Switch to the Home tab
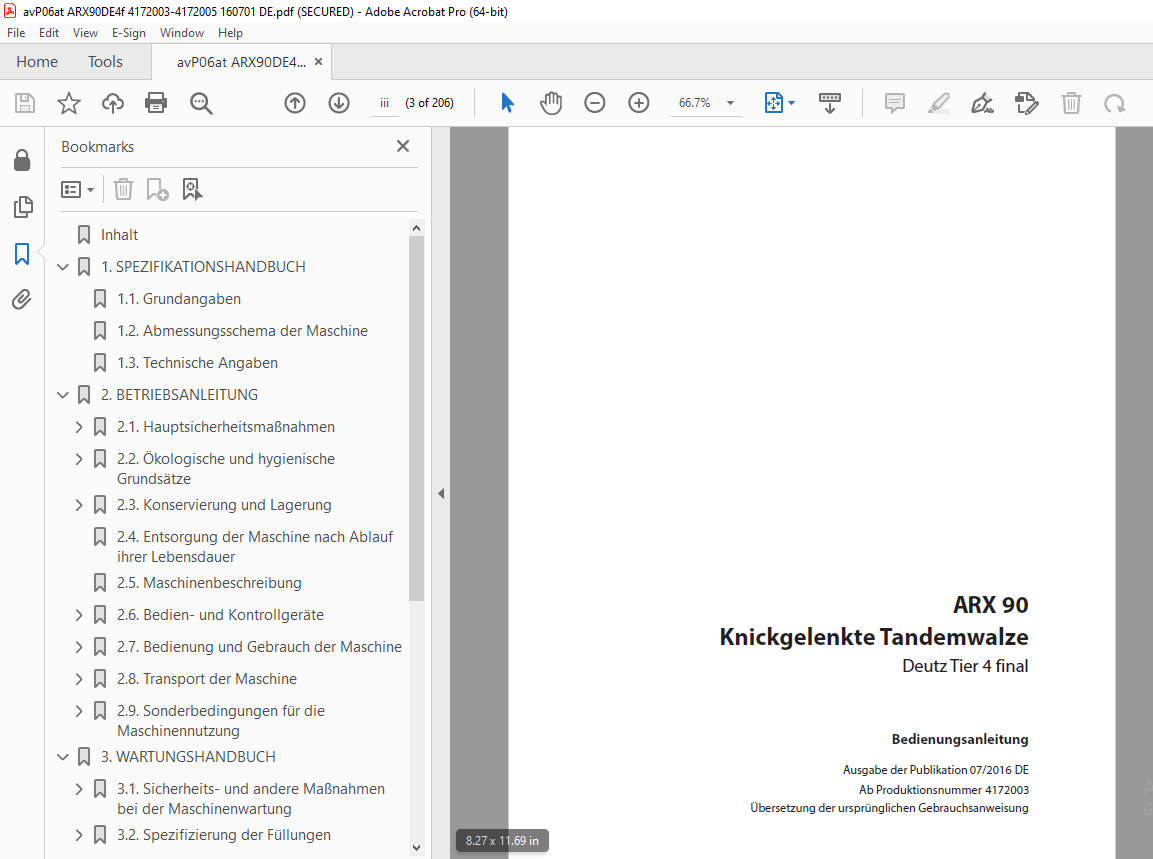 point(37,62)
